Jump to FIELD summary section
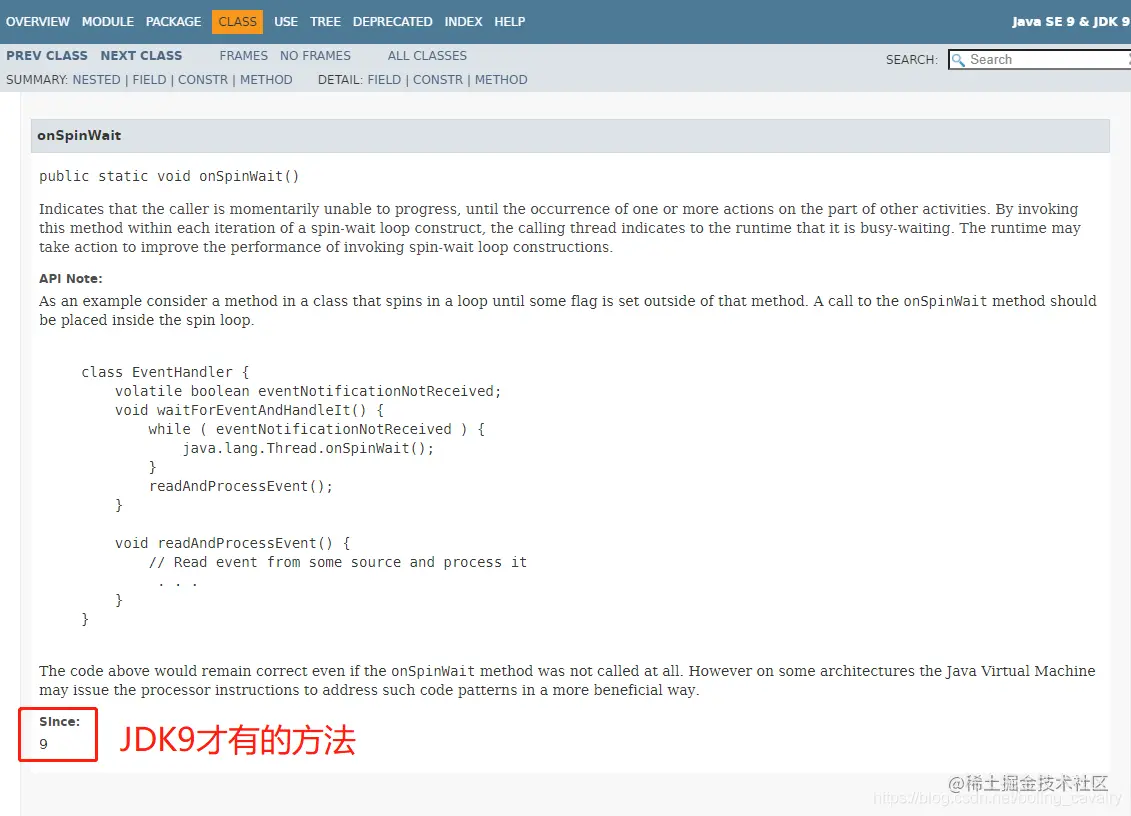Viewport: 1131px width, 816px height. tap(149, 80)
